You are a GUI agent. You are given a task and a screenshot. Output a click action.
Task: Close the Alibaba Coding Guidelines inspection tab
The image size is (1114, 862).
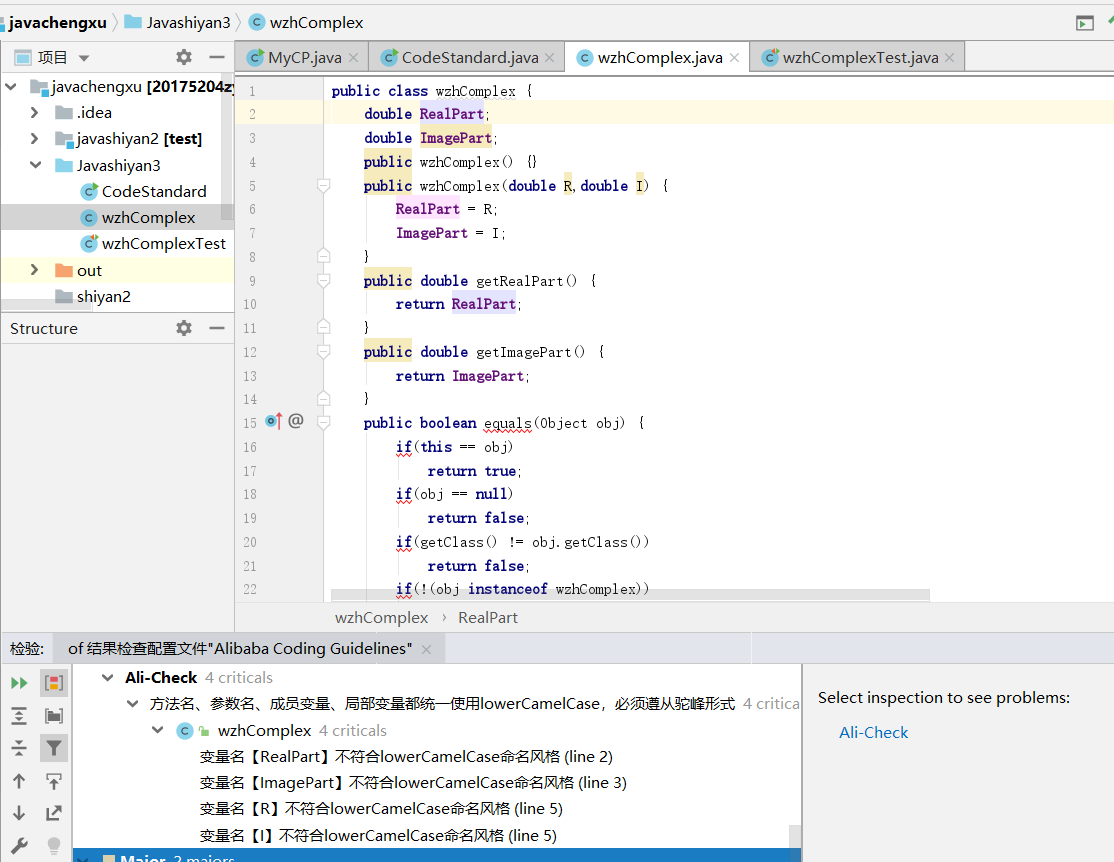coord(426,649)
